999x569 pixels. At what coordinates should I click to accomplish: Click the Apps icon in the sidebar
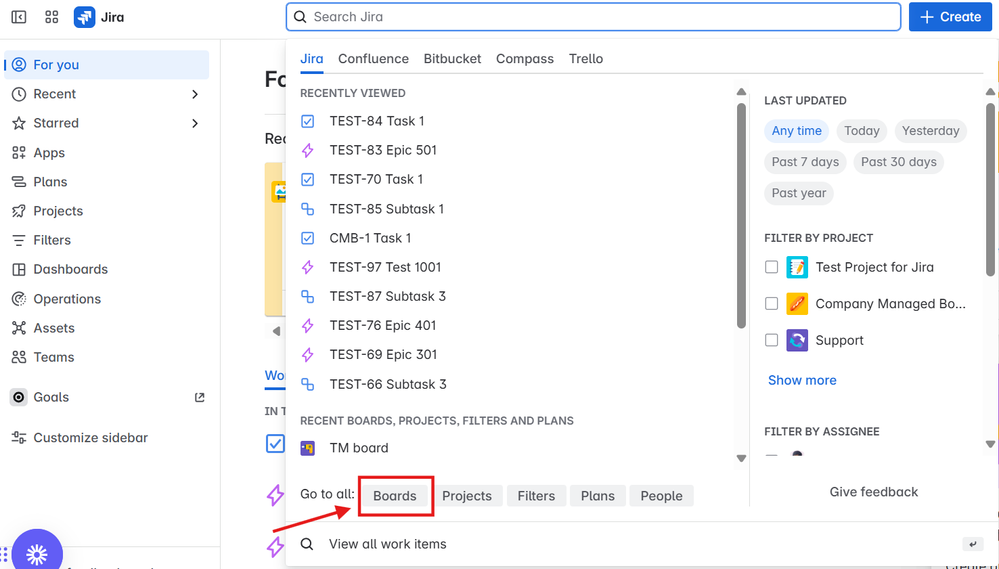pyautogui.click(x=19, y=153)
